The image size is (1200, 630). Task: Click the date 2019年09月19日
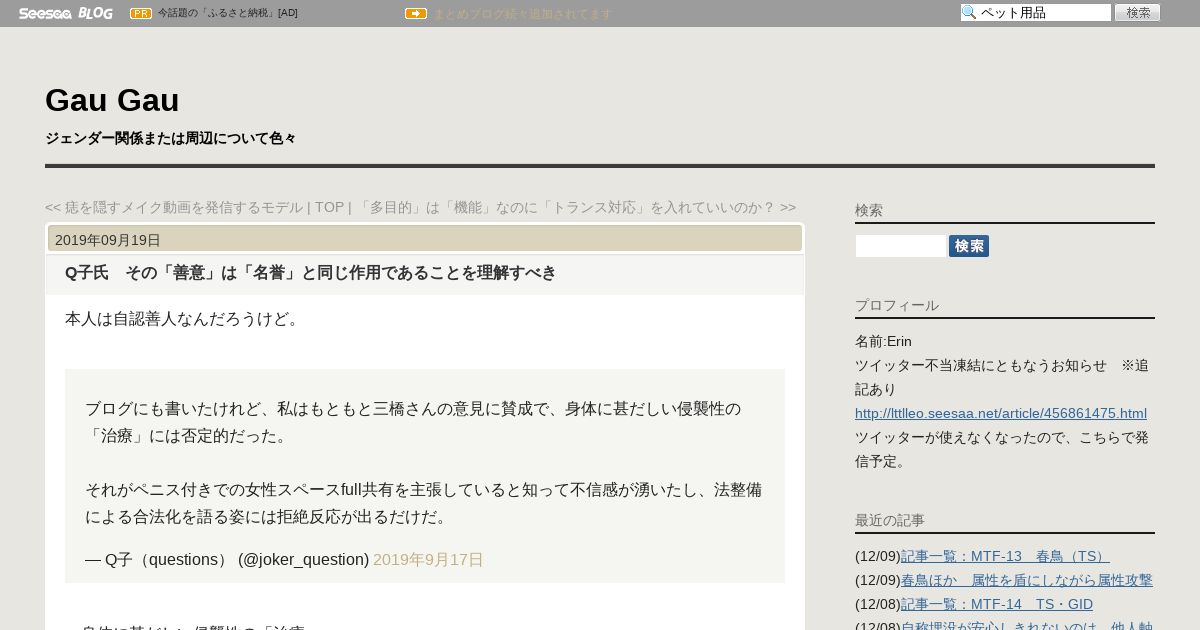click(x=108, y=240)
